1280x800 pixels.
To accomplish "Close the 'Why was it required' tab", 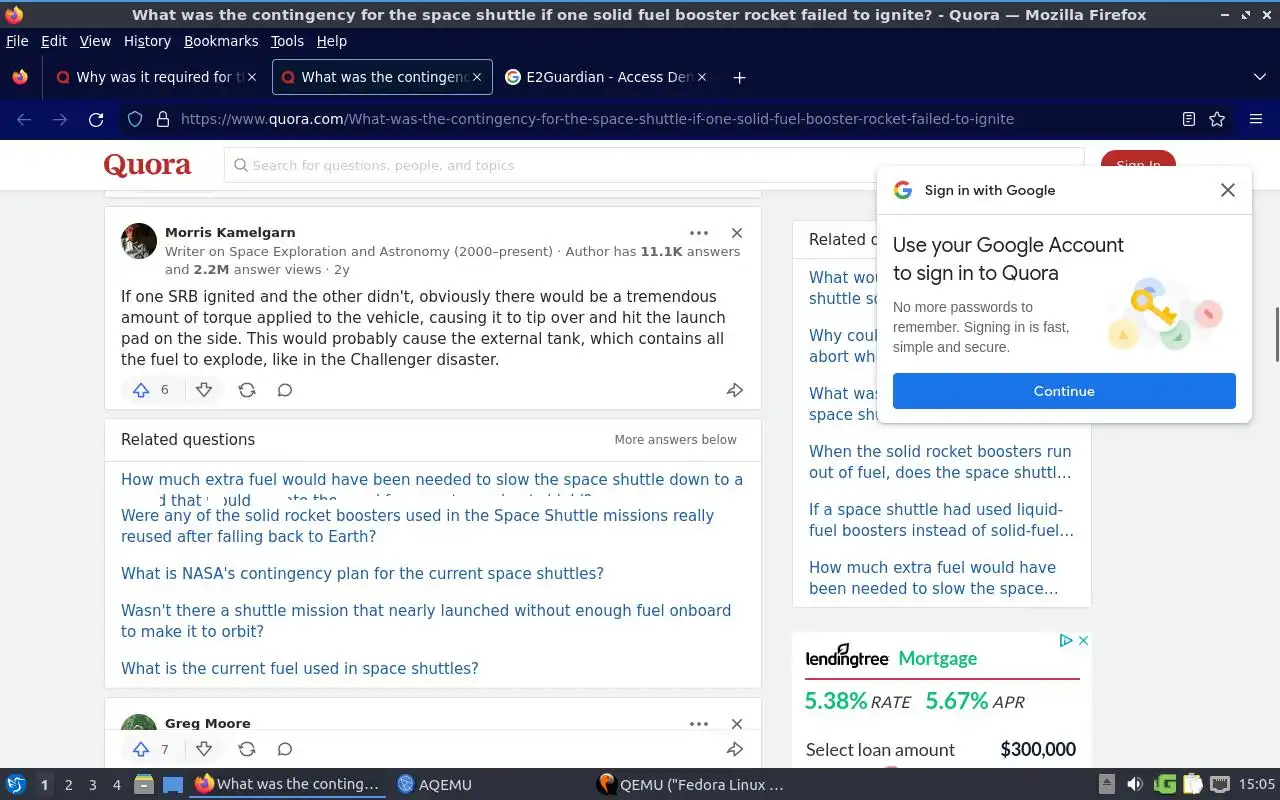I will [x=252, y=77].
